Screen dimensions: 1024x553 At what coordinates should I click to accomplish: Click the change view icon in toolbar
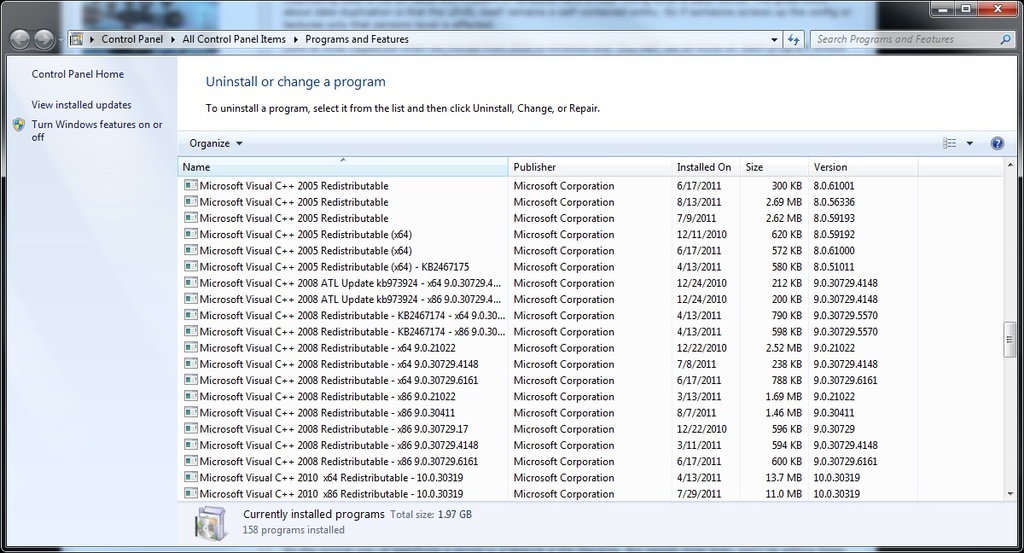coord(950,144)
